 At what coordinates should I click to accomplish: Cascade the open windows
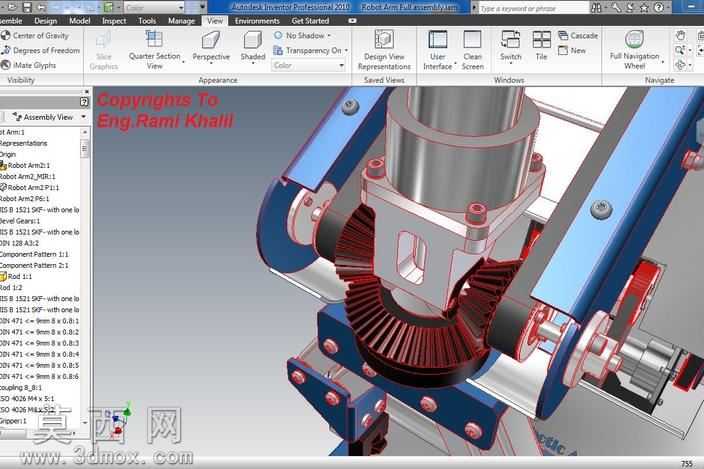point(578,35)
